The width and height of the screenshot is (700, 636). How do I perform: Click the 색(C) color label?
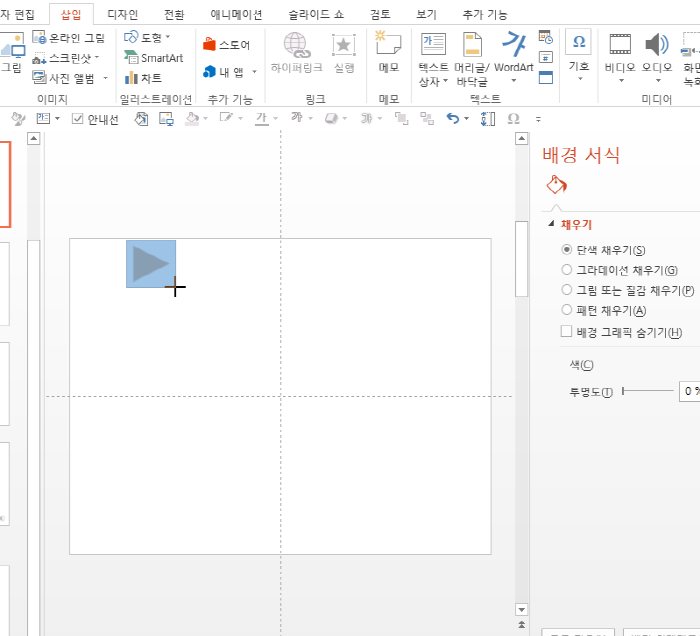581,365
